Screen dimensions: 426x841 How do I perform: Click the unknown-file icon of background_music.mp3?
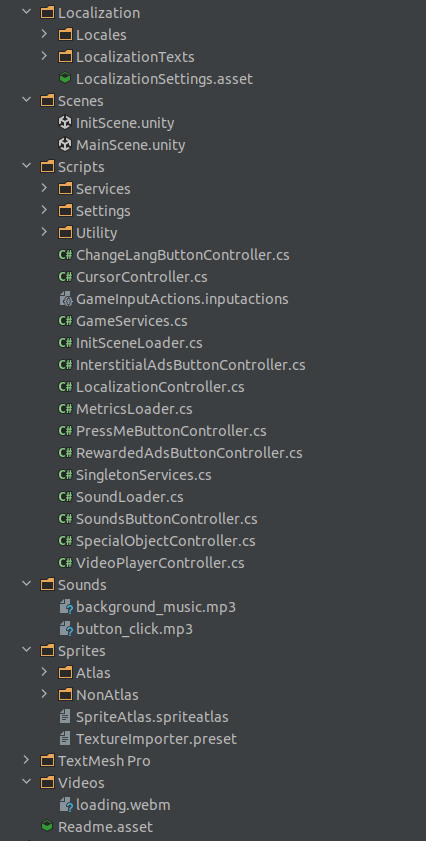(65, 607)
